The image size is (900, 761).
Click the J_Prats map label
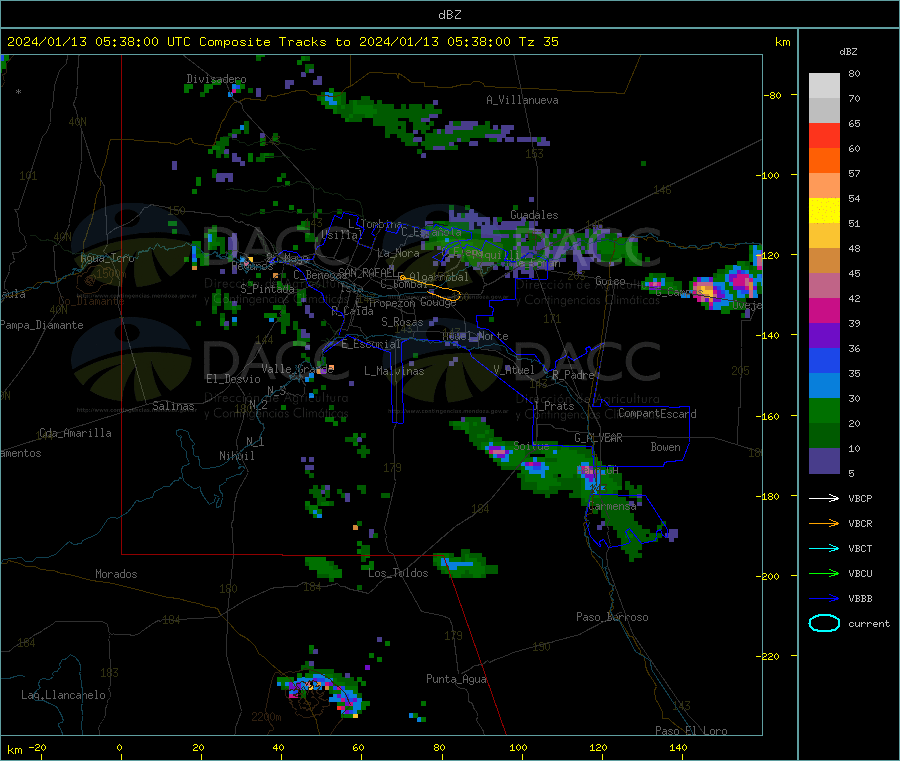coord(553,406)
